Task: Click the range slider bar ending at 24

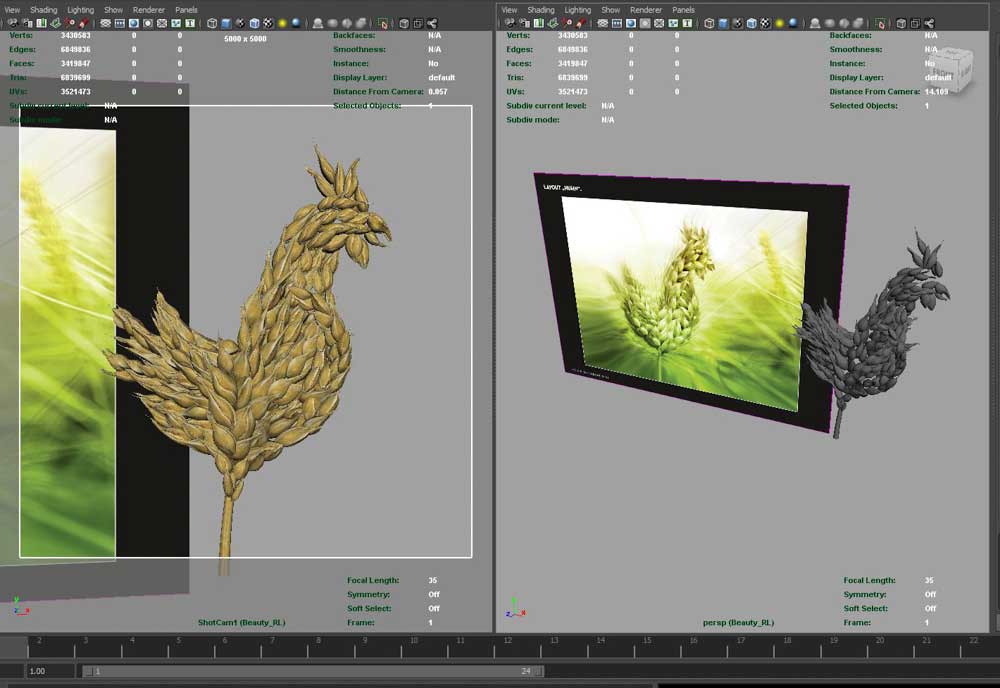Action: coord(310,671)
